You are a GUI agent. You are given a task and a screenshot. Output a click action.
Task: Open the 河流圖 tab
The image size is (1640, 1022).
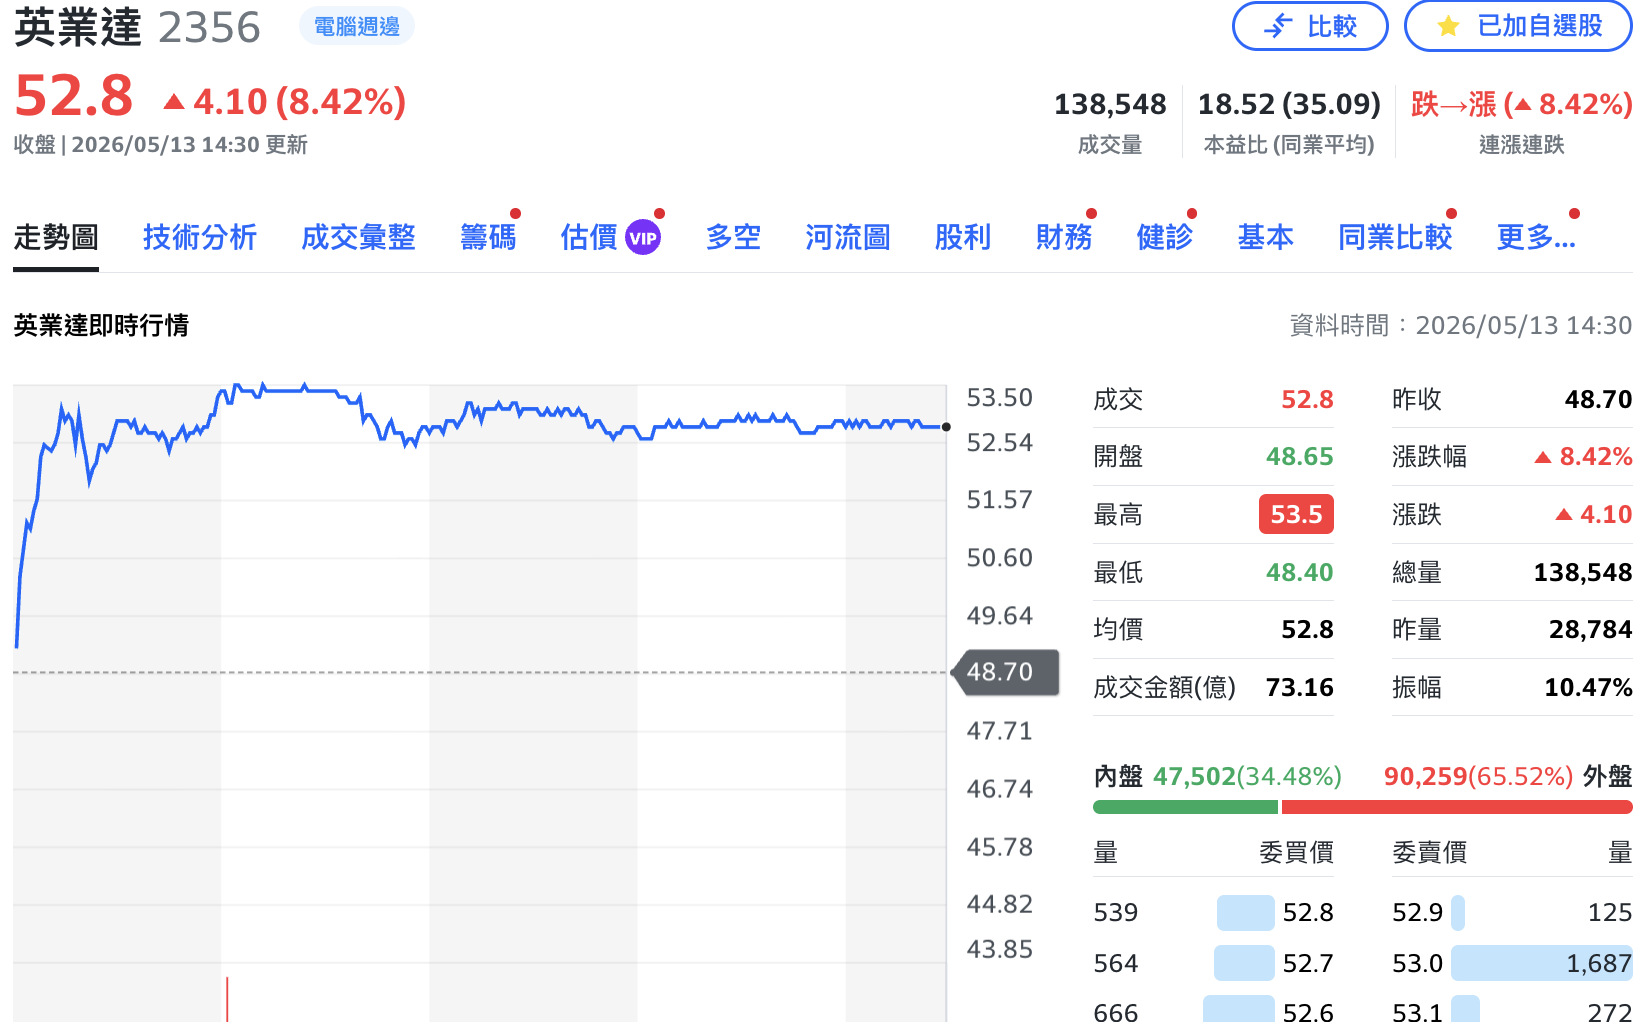coord(848,237)
